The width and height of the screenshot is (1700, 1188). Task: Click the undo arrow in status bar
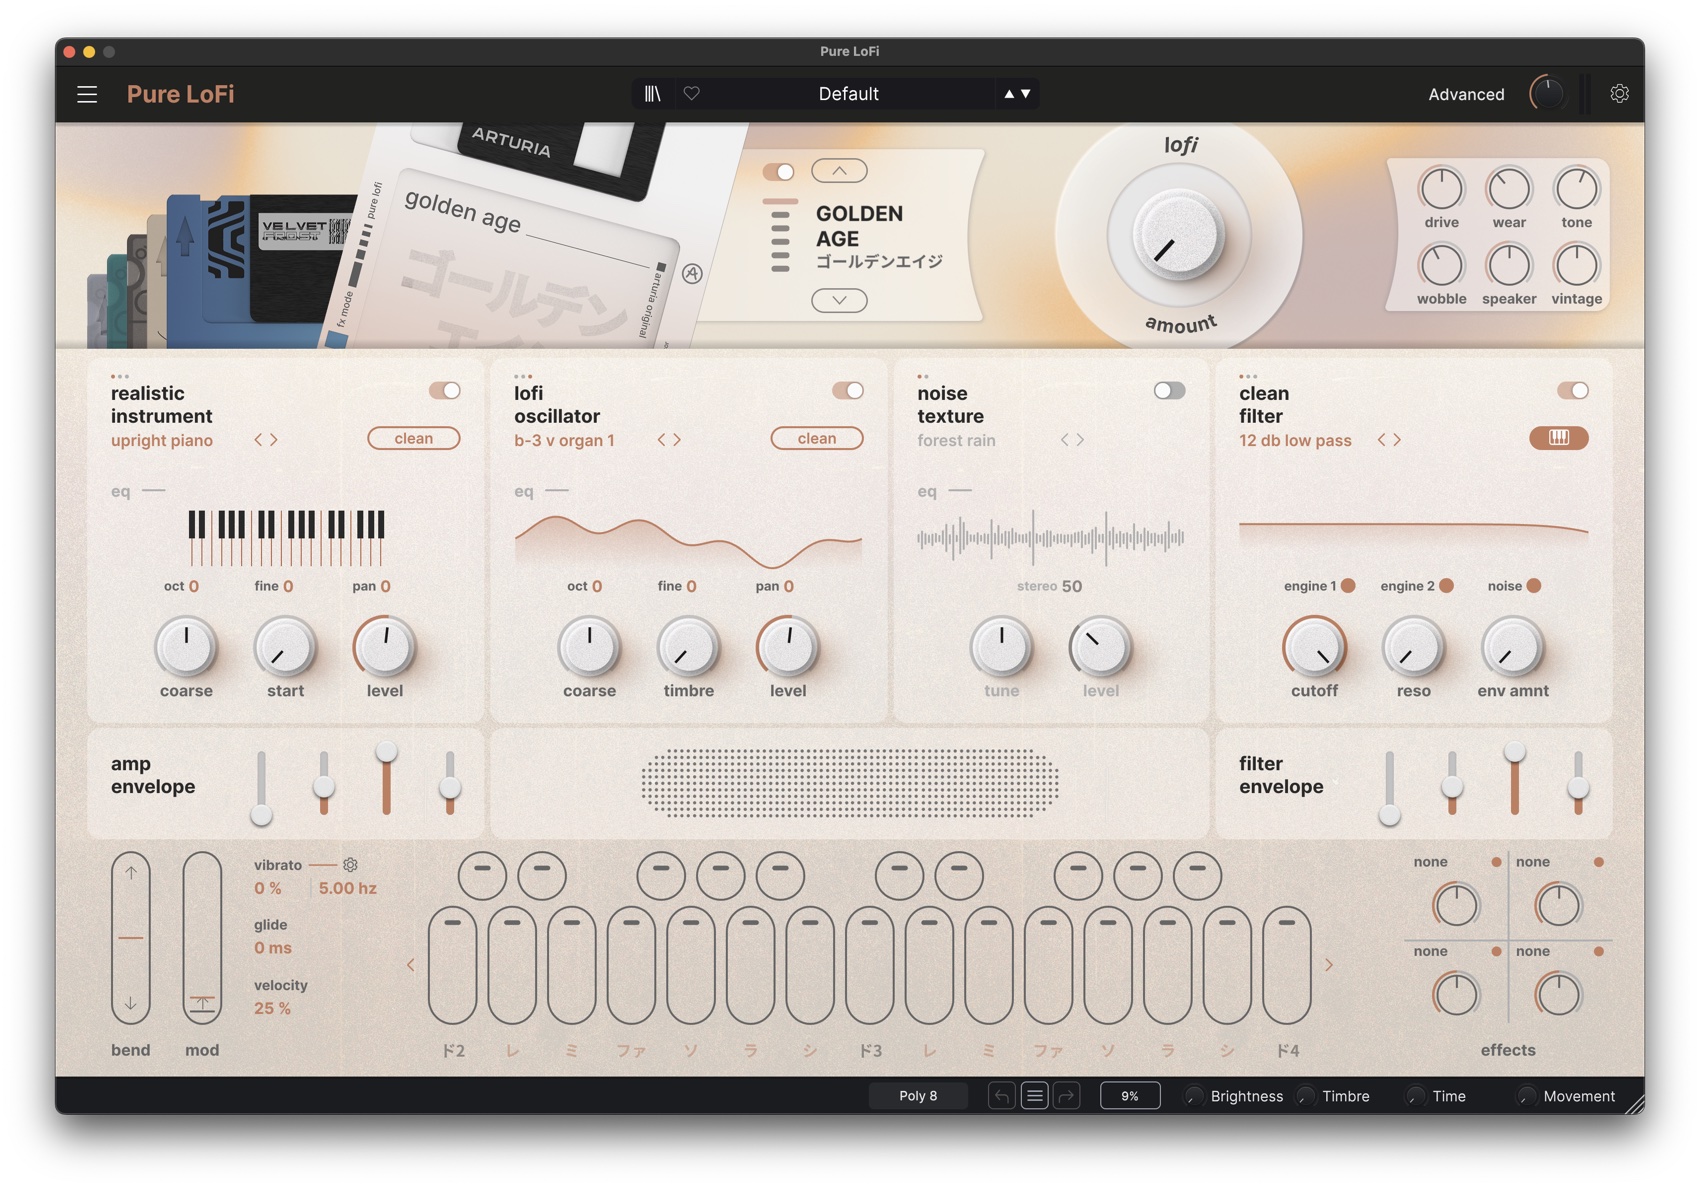[1001, 1096]
